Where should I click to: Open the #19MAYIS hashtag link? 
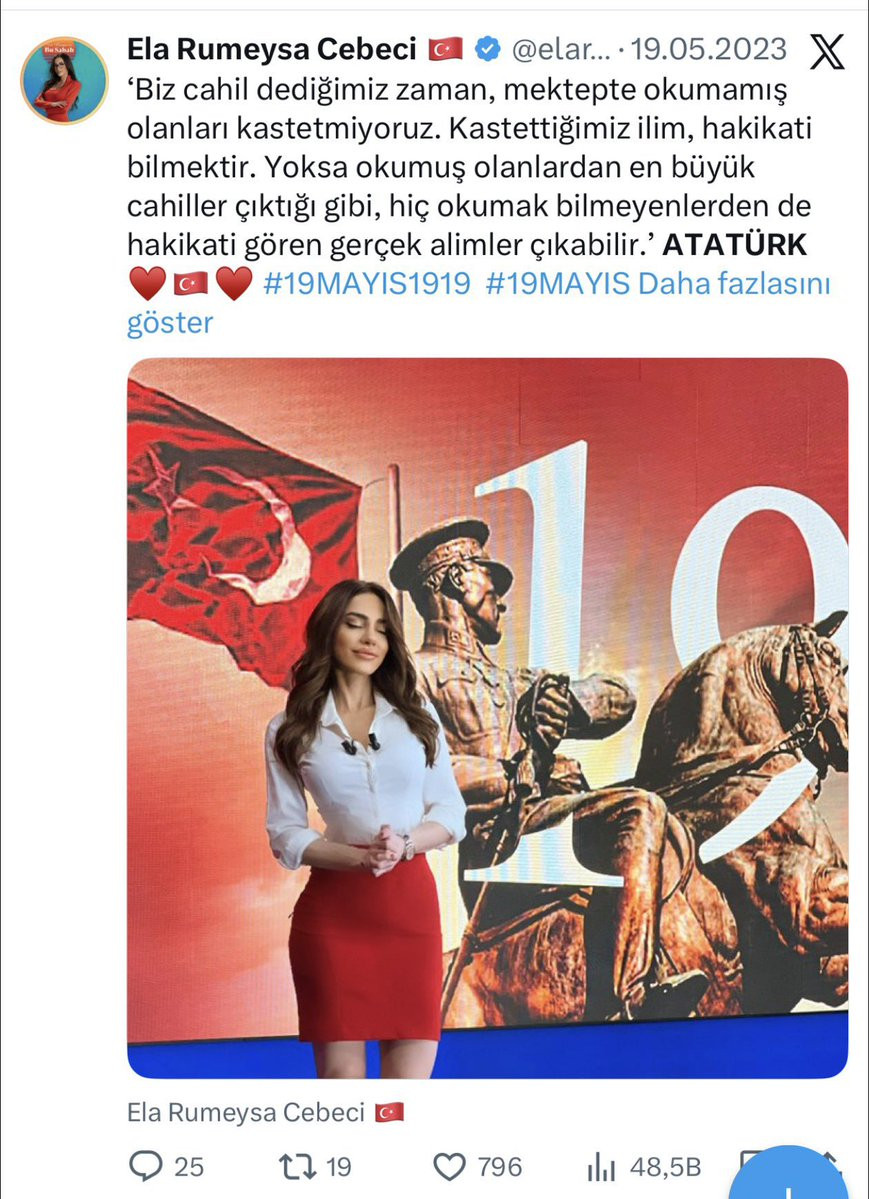558,284
